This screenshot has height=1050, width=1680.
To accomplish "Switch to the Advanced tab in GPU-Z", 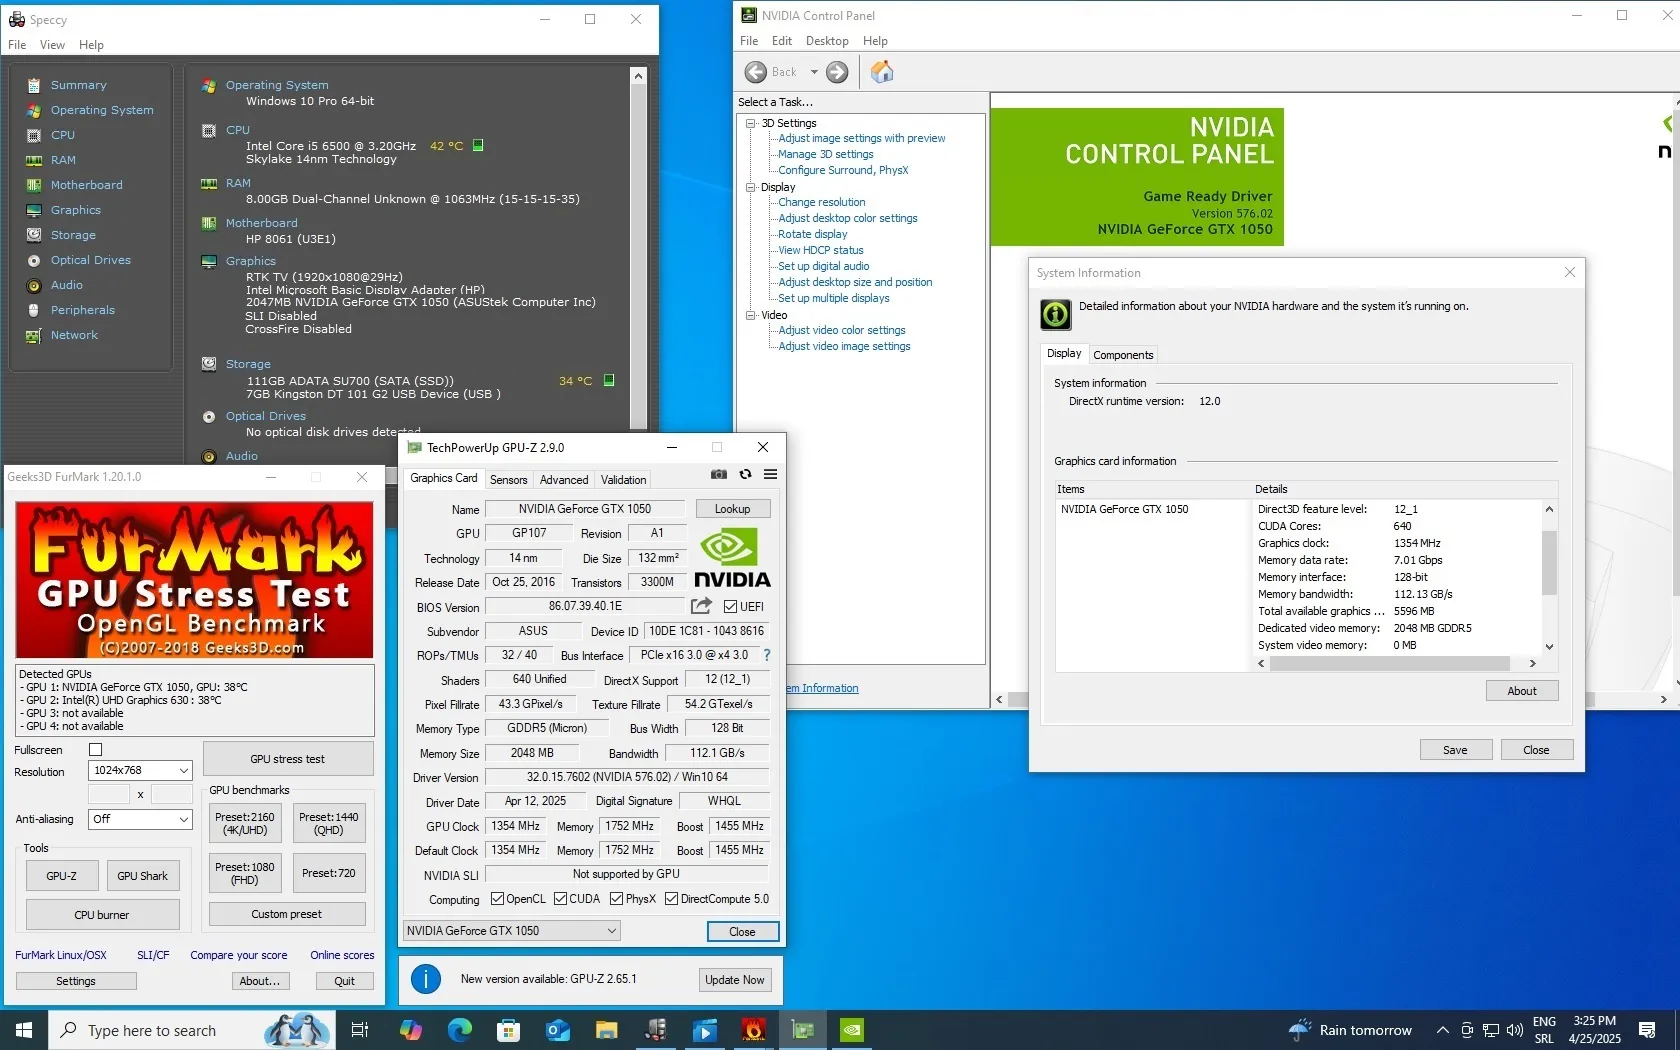I will coord(564,480).
